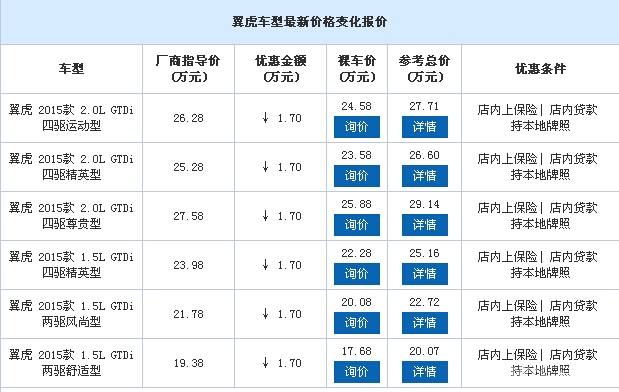The height and width of the screenshot is (392, 619).
Task: Open 详情 for 2.0L 四驱精英型 at 26.60
Action: [x=425, y=176]
